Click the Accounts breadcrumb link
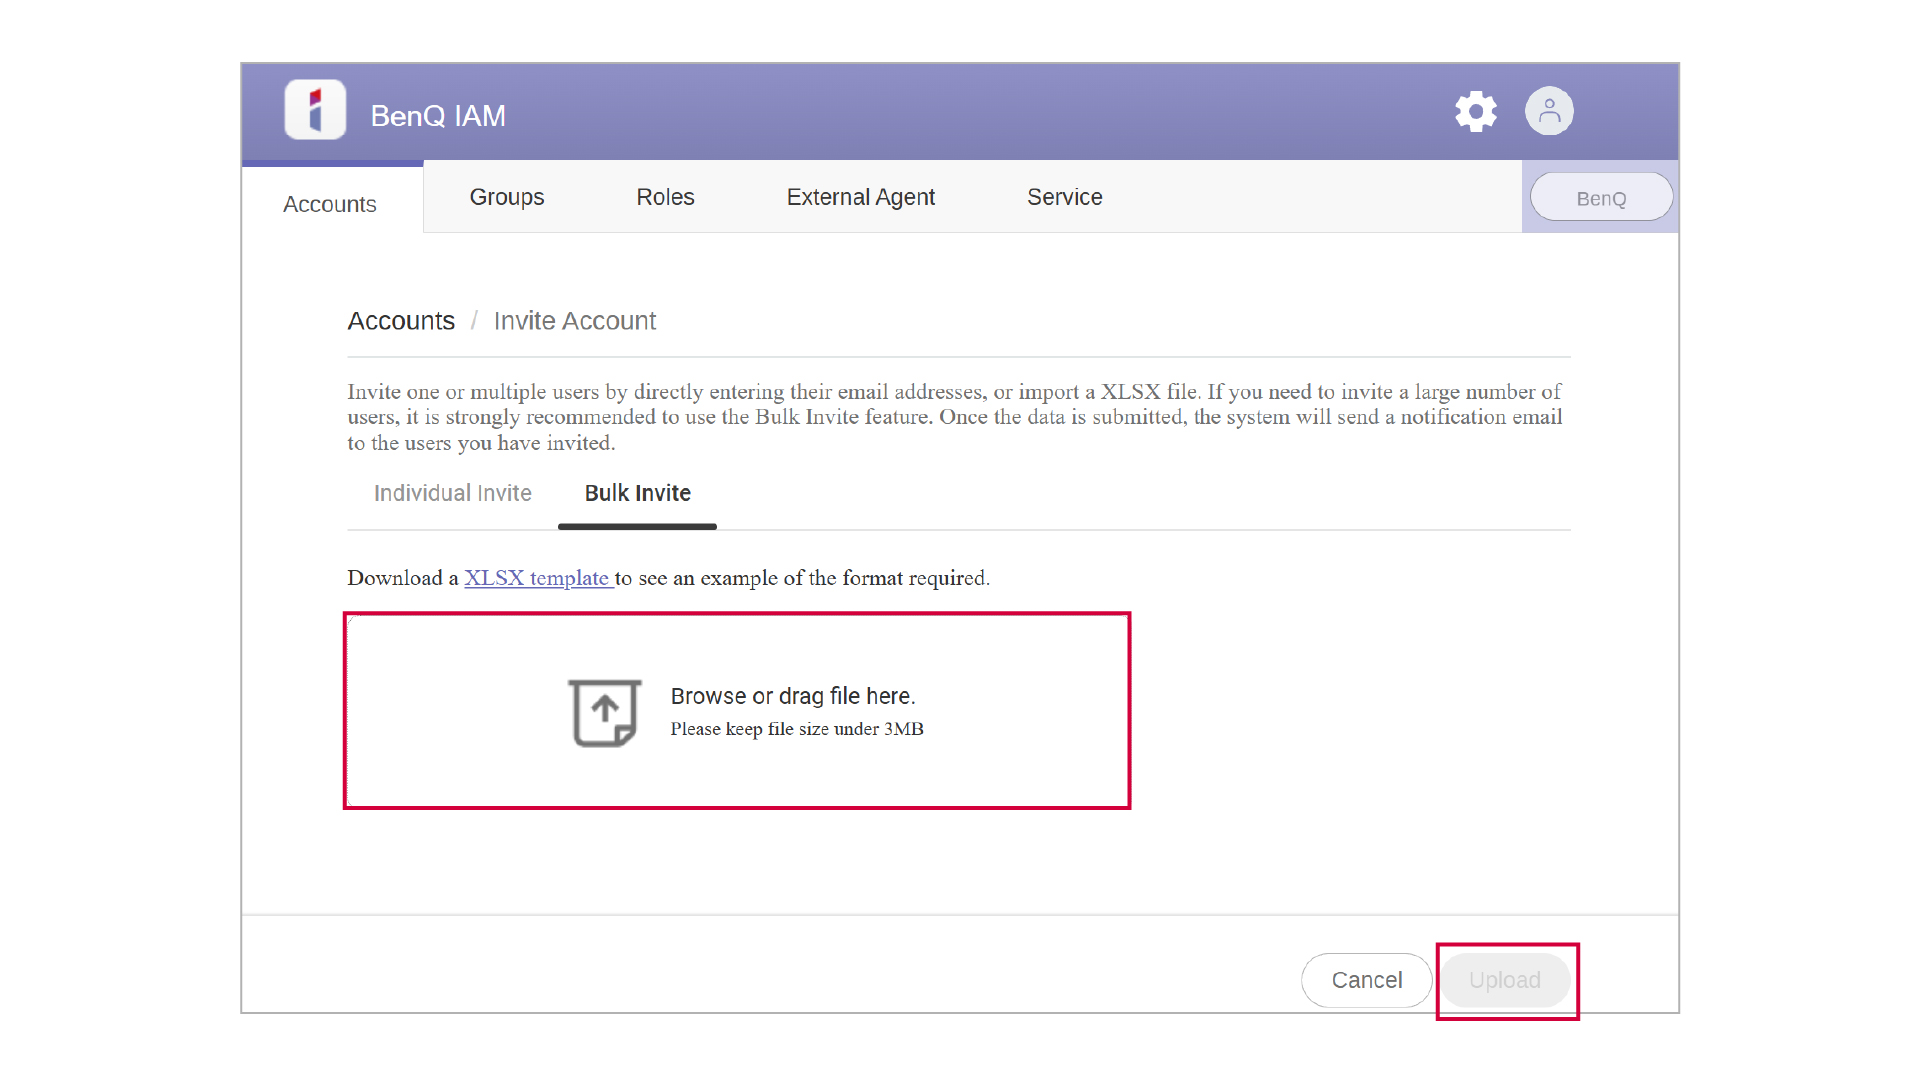1921x1081 pixels. [x=401, y=320]
